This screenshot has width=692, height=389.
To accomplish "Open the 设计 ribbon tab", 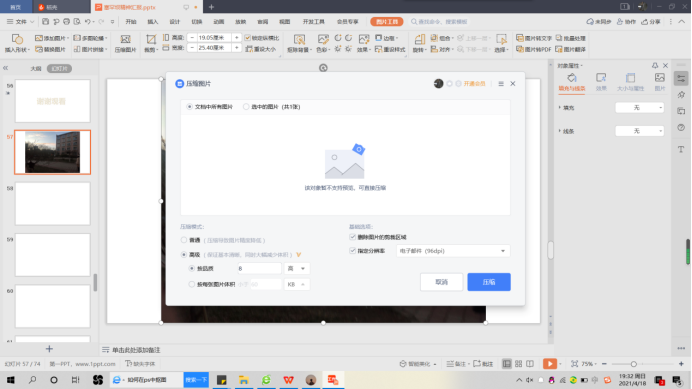I will point(175,21).
